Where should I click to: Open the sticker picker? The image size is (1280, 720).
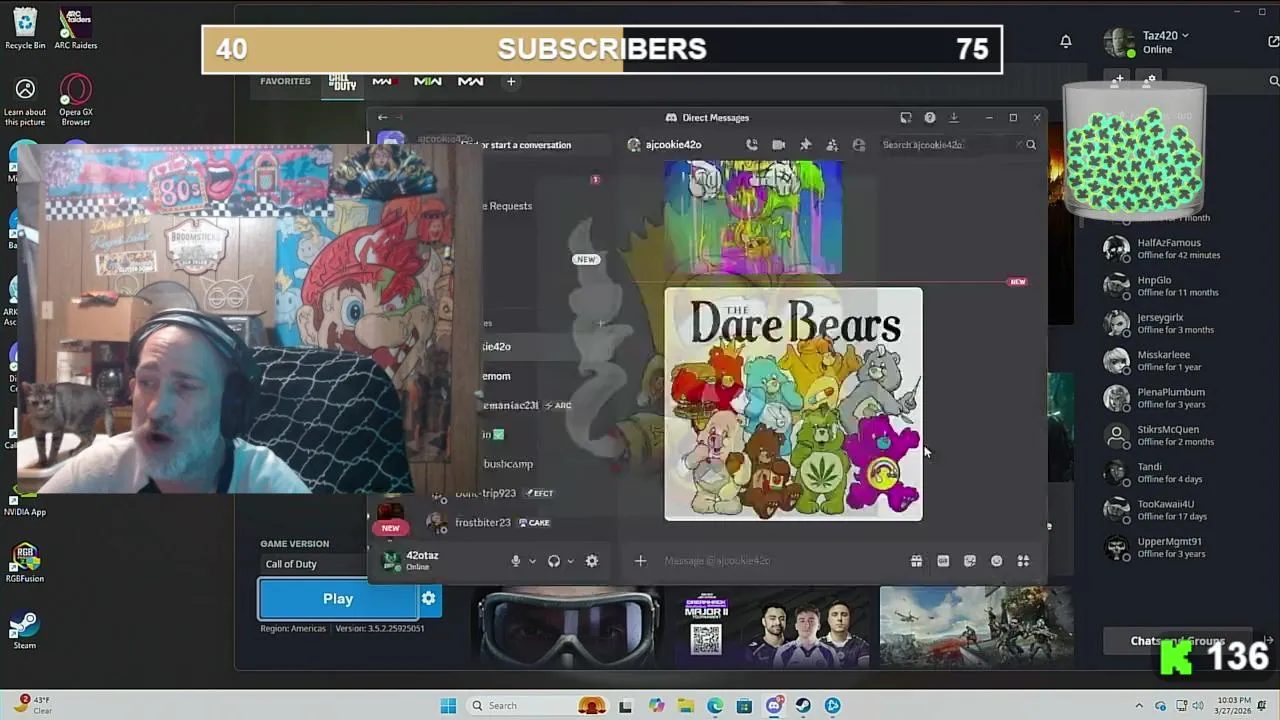(x=970, y=561)
